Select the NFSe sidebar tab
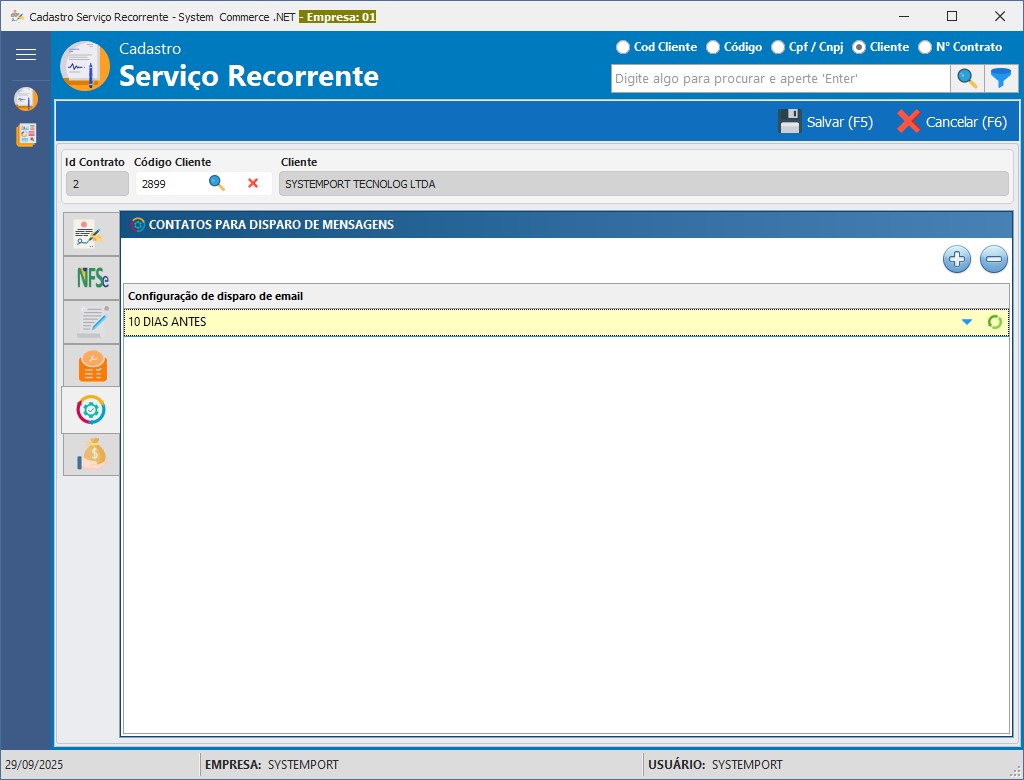 click(91, 277)
